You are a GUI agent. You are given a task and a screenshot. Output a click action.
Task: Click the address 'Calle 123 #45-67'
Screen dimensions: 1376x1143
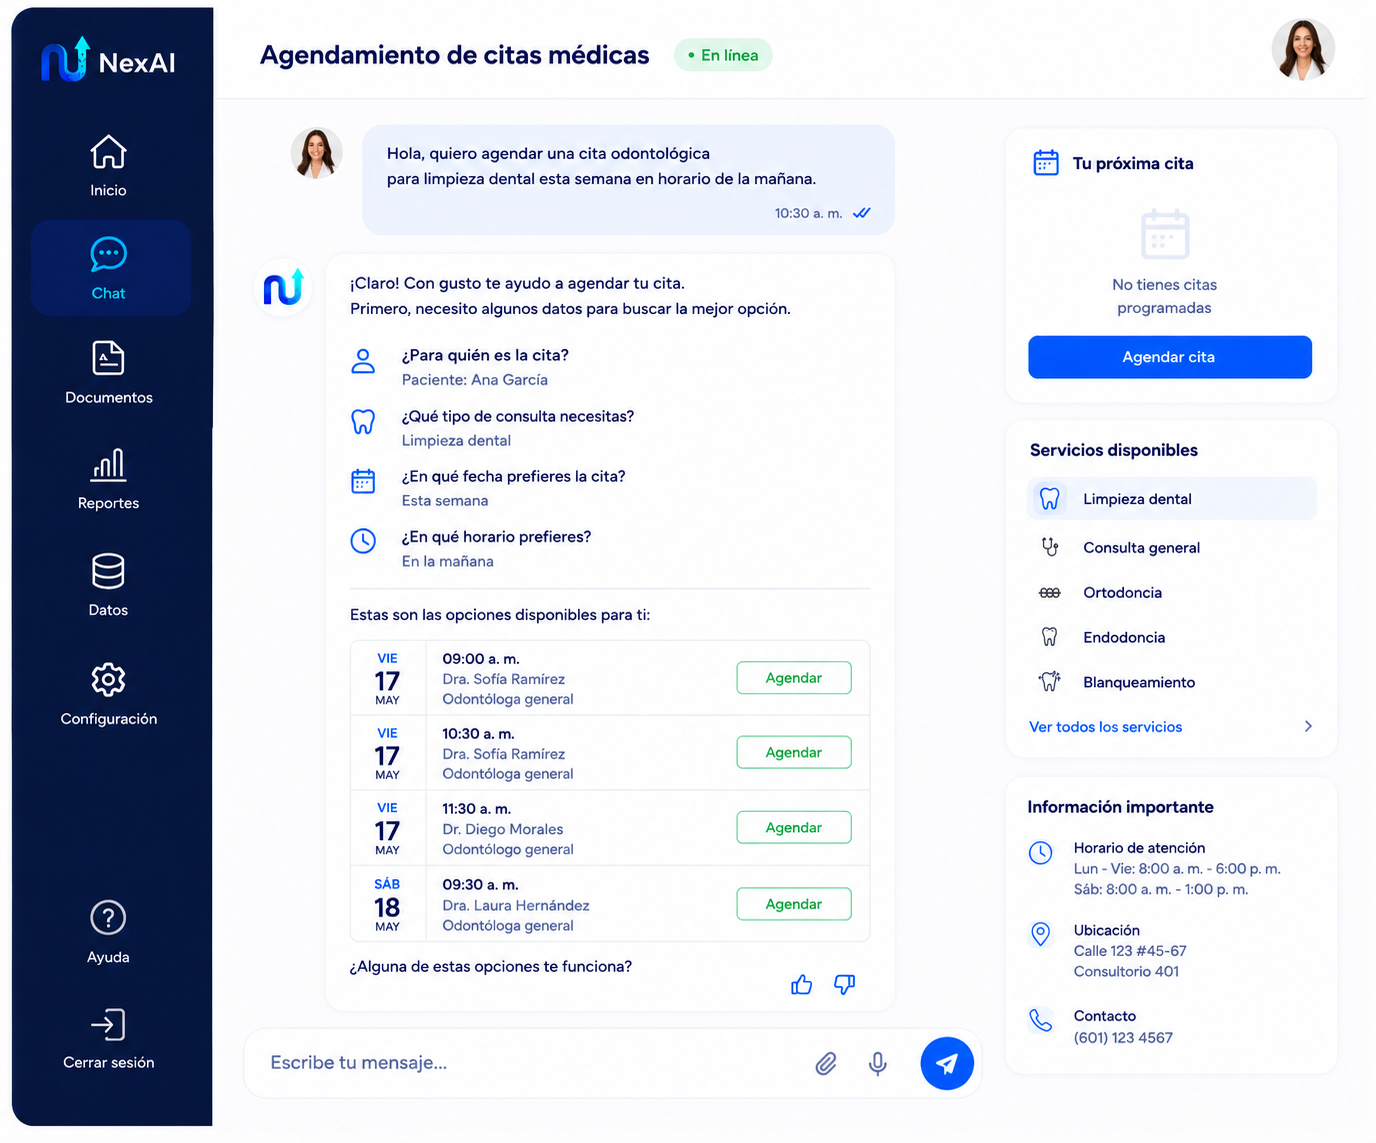click(x=1130, y=951)
